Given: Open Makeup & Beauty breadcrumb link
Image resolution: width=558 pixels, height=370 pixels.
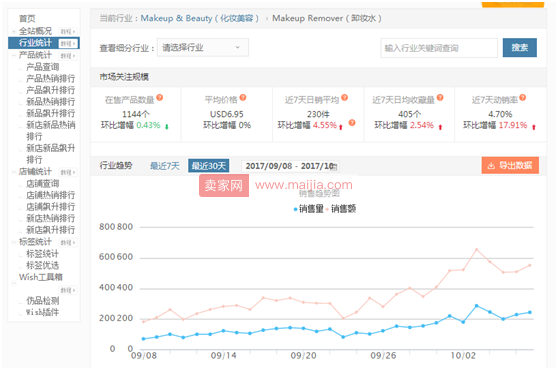Looking at the screenshot, I should pyautogui.click(x=200, y=18).
